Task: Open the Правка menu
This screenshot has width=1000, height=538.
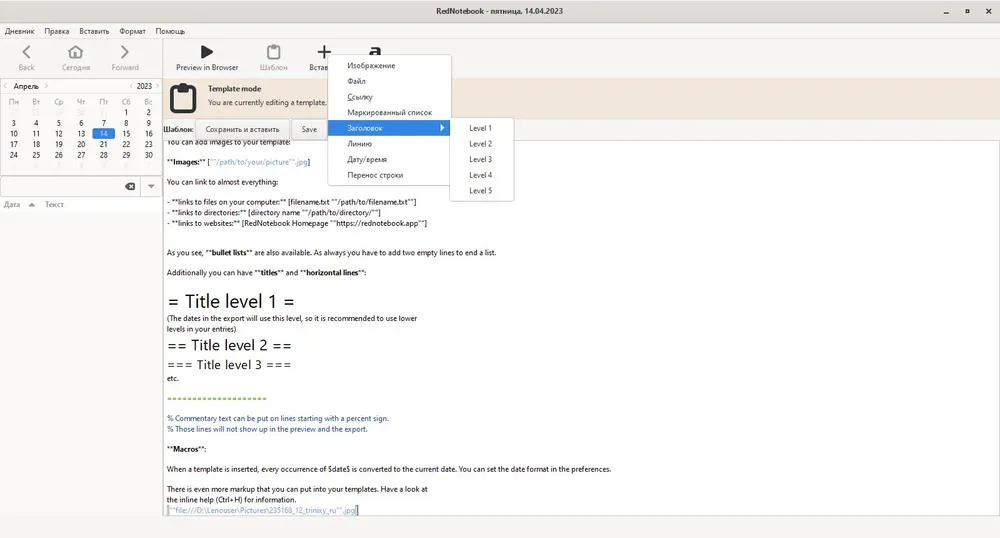Action: coord(57,31)
